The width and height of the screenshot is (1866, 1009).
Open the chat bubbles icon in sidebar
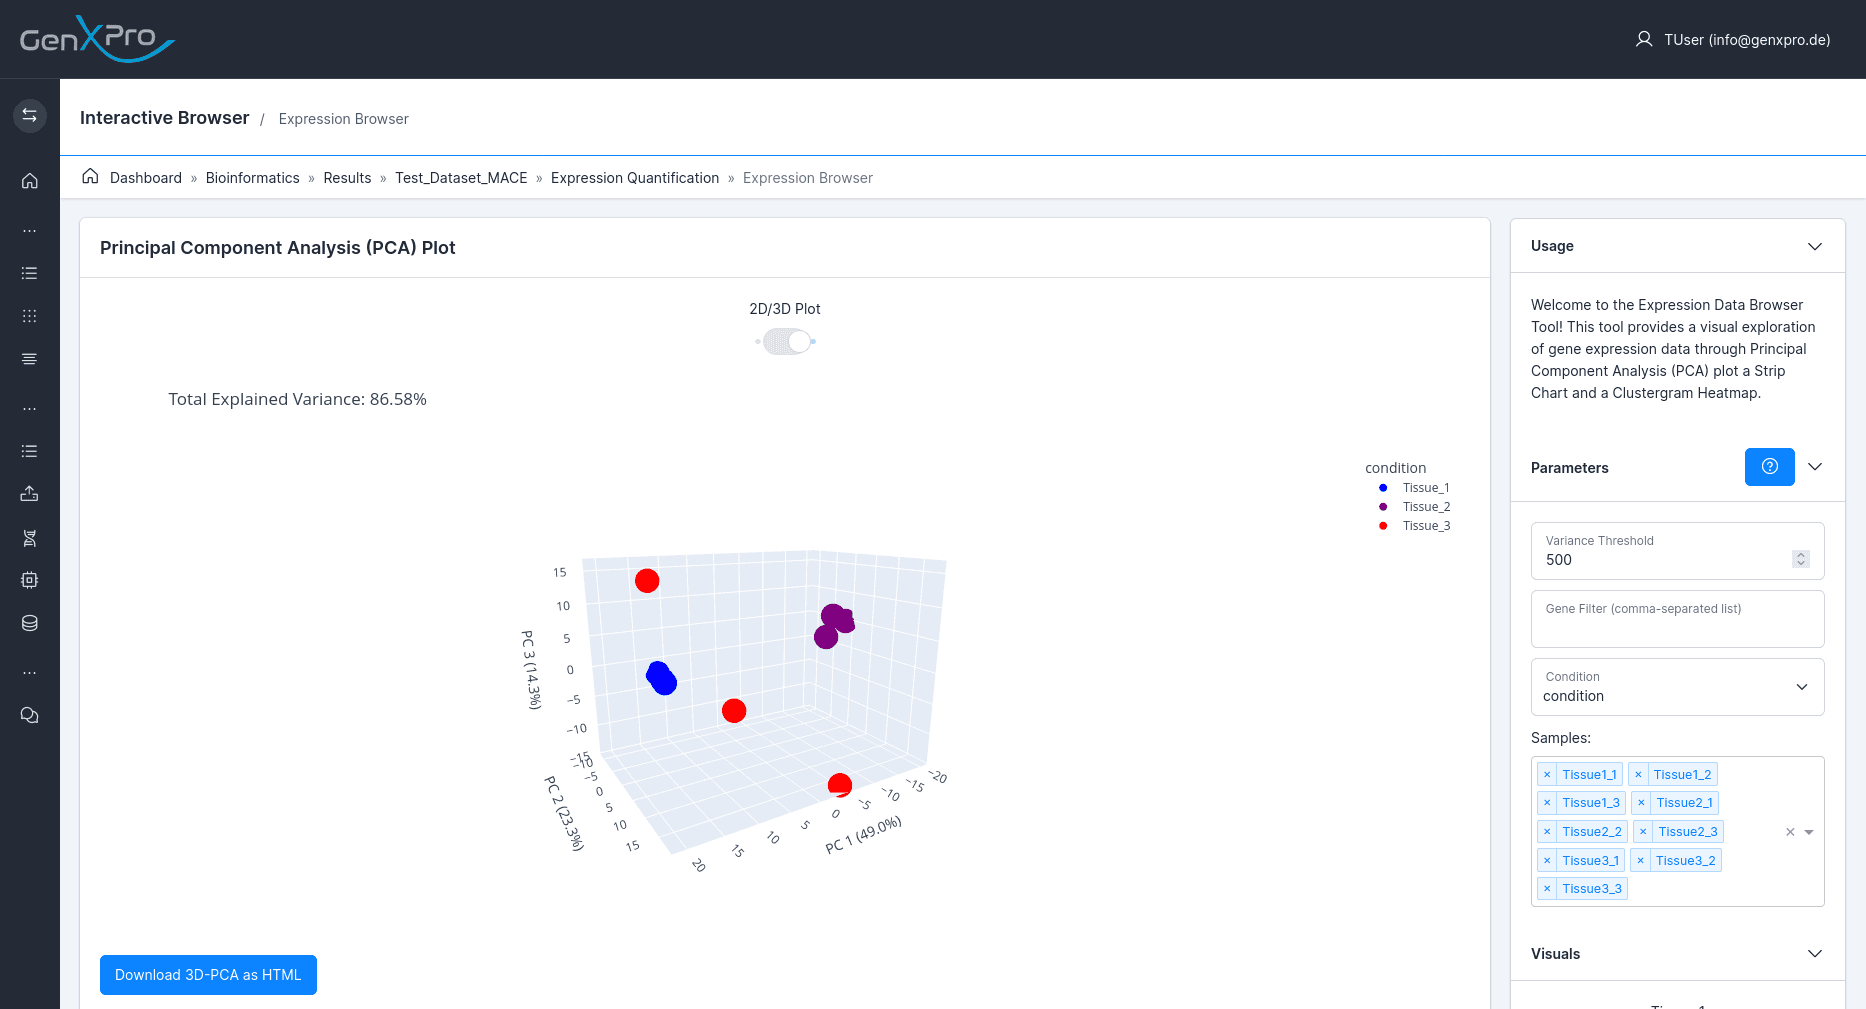tap(30, 715)
